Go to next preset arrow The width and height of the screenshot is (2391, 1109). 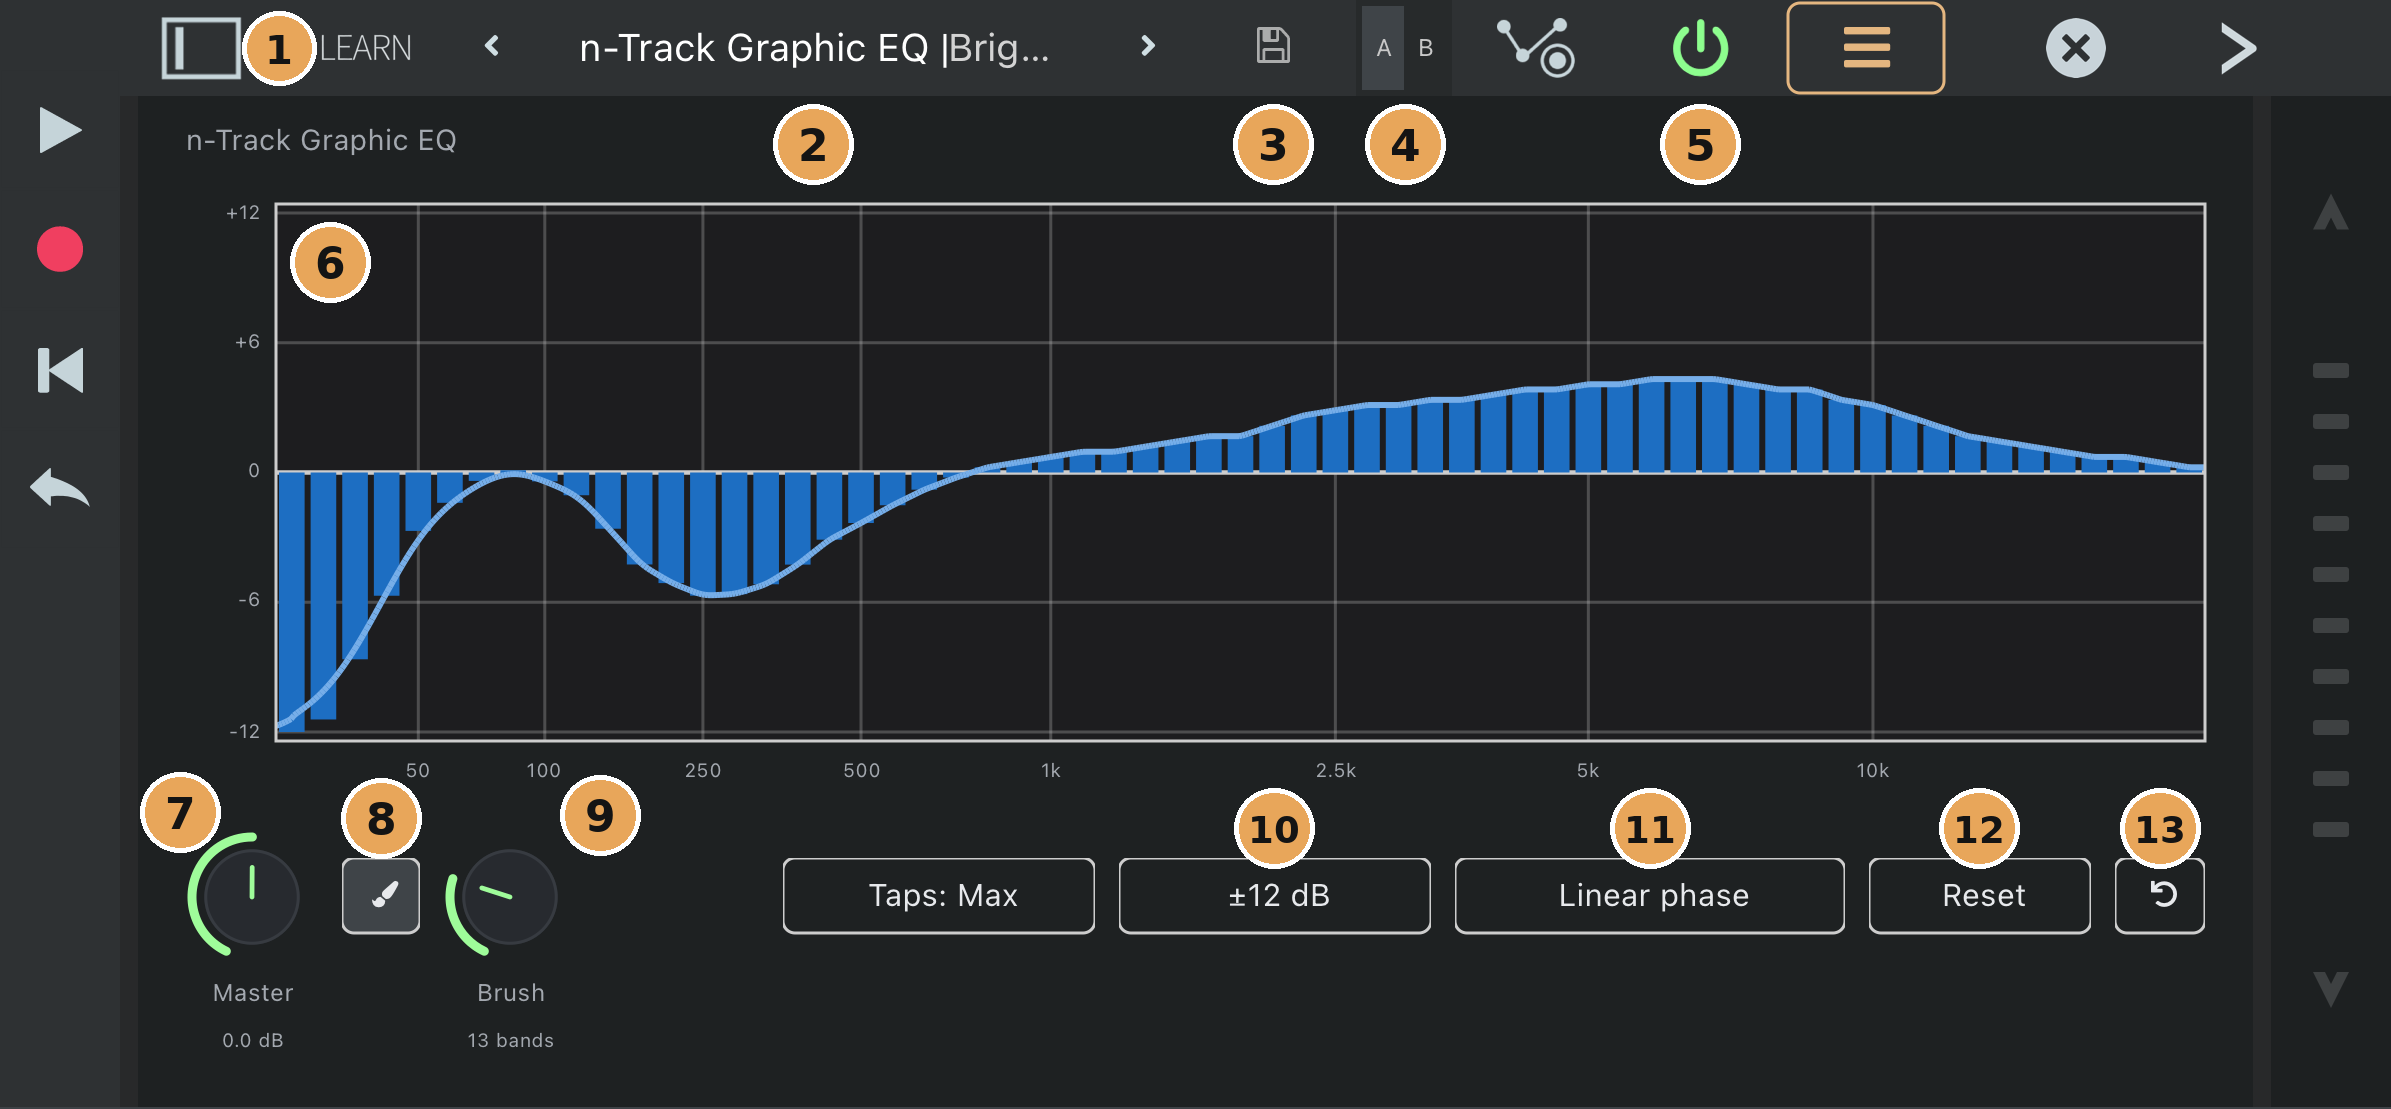point(1148,46)
